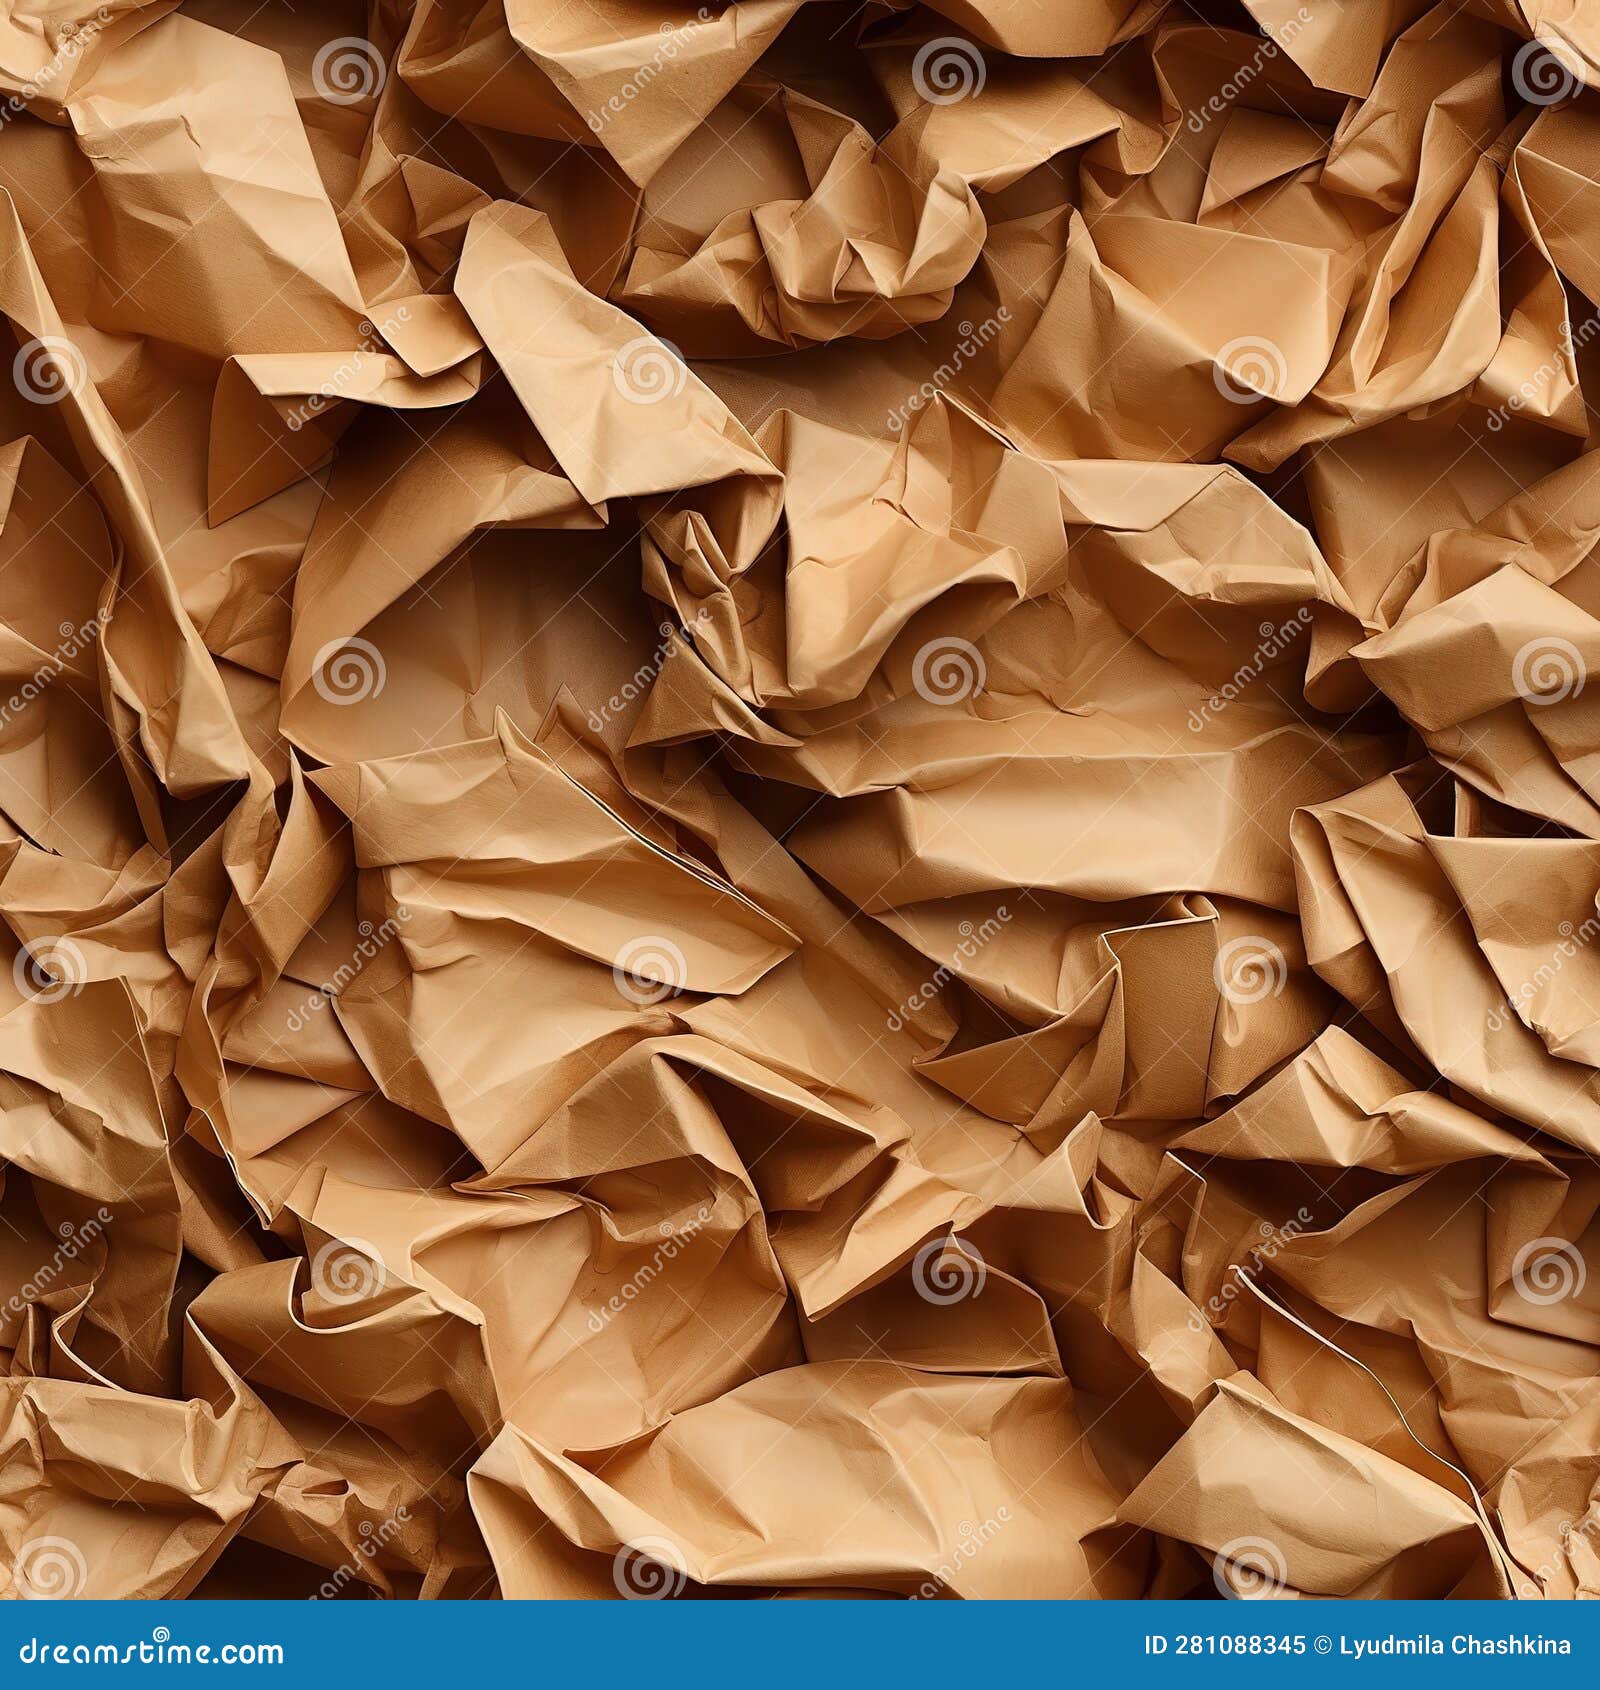Click the copyright symbol in the attribution bar
Image resolution: width=1600 pixels, height=1690 pixels.
(x=1325, y=1644)
